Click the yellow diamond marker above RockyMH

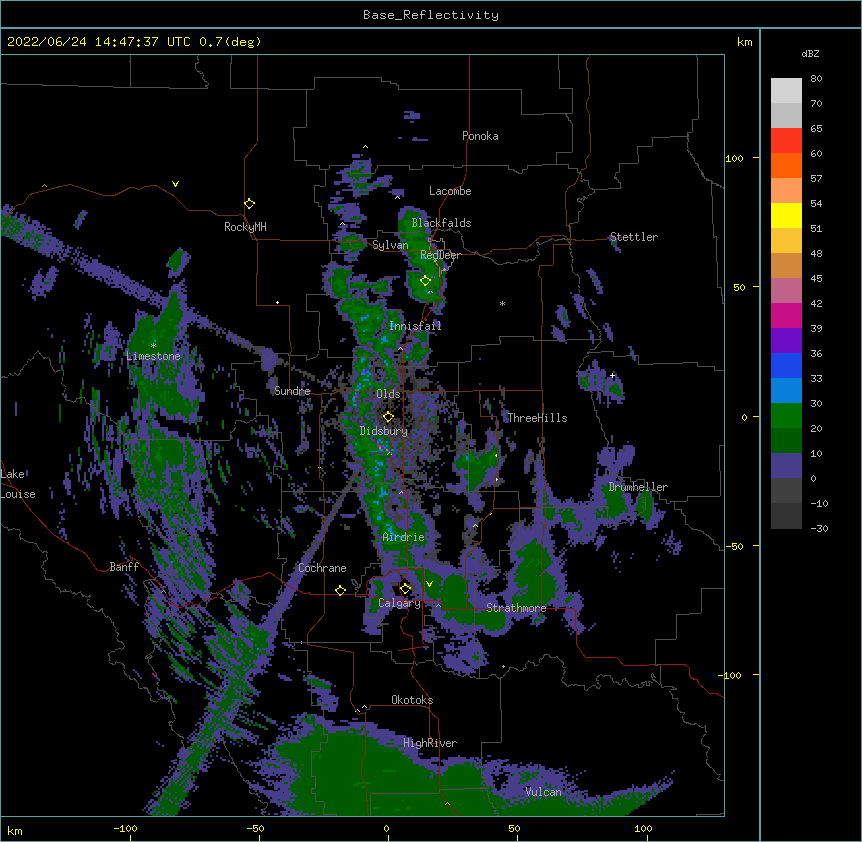pyautogui.click(x=250, y=204)
